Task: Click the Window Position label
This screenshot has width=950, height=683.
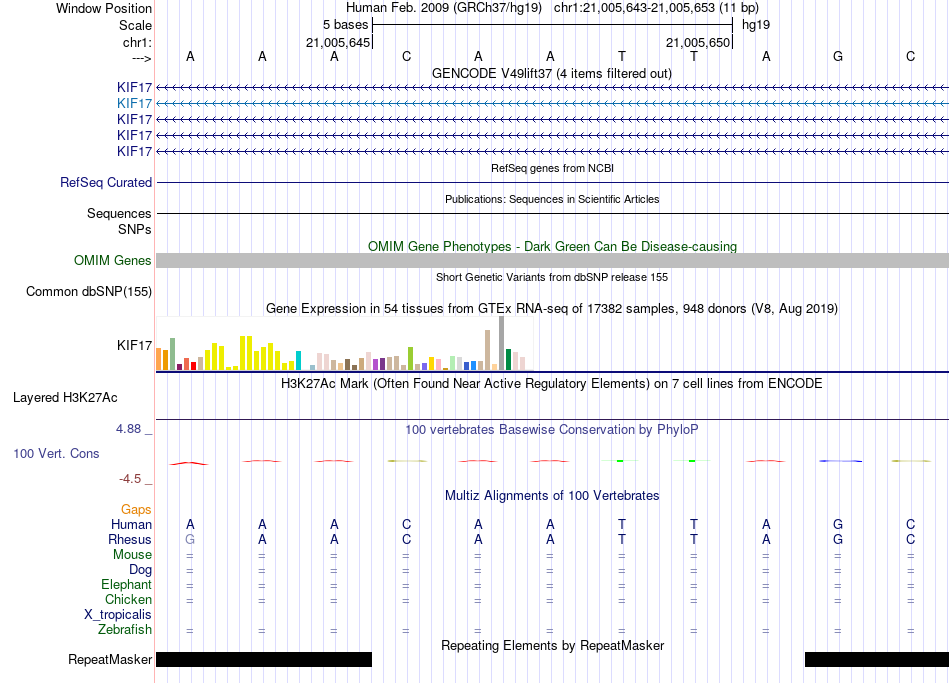Action: [x=104, y=8]
